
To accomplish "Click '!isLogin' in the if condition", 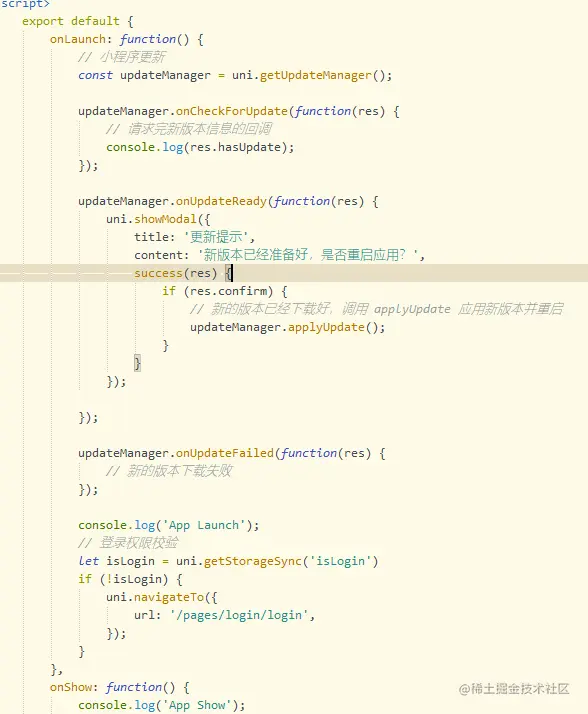I will pyautogui.click(x=134, y=579).
